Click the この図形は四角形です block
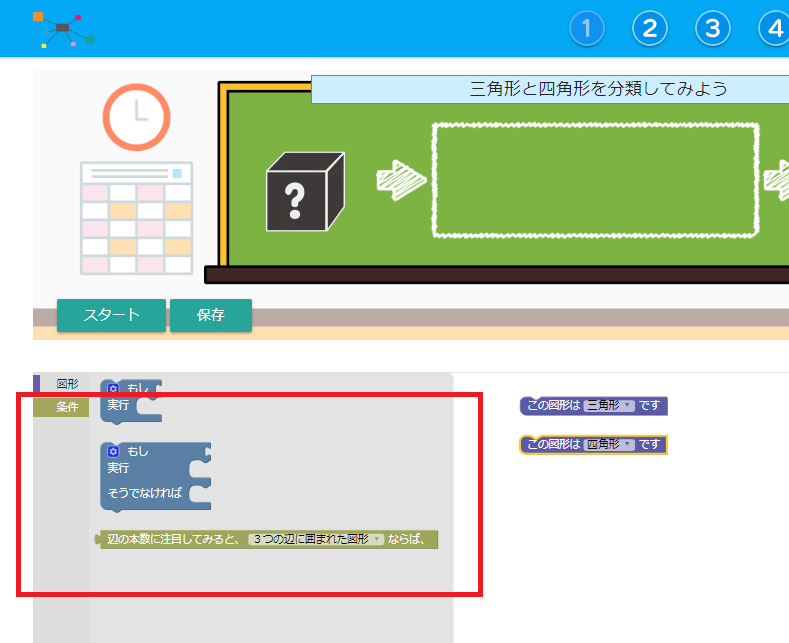Screen dimensions: 789x643 click(593, 445)
